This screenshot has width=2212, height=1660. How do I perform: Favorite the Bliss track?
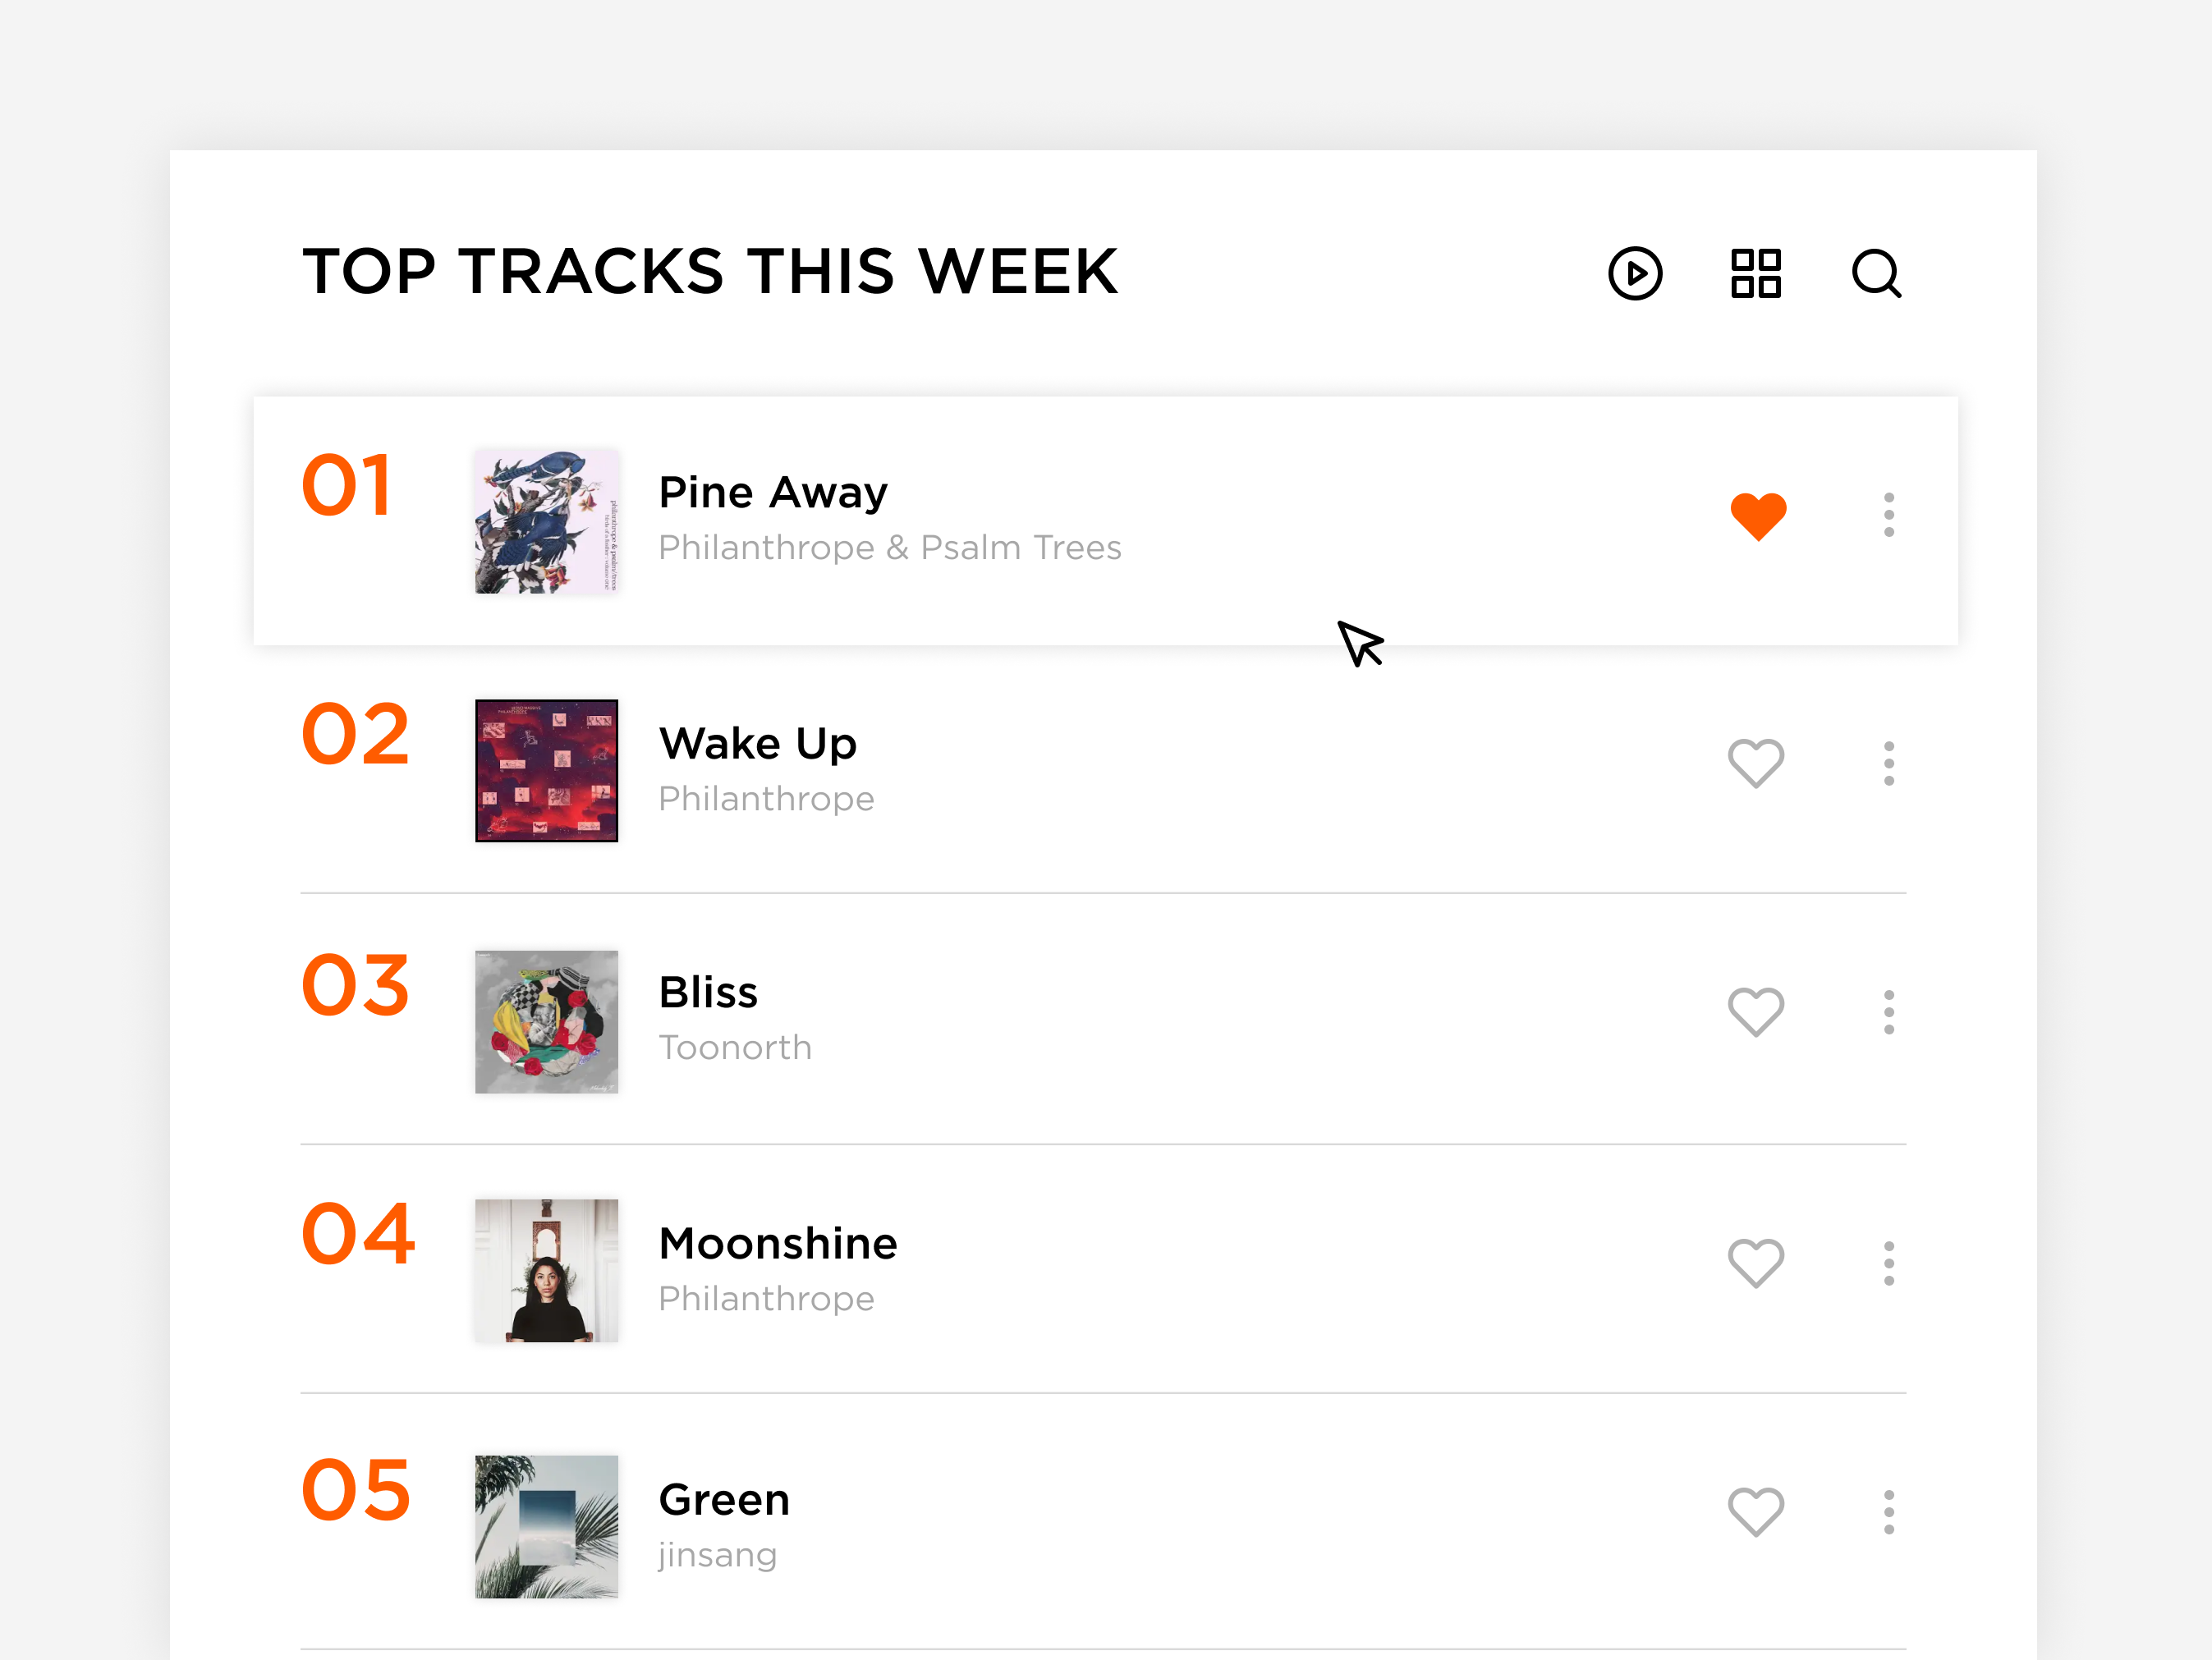click(x=1756, y=1012)
